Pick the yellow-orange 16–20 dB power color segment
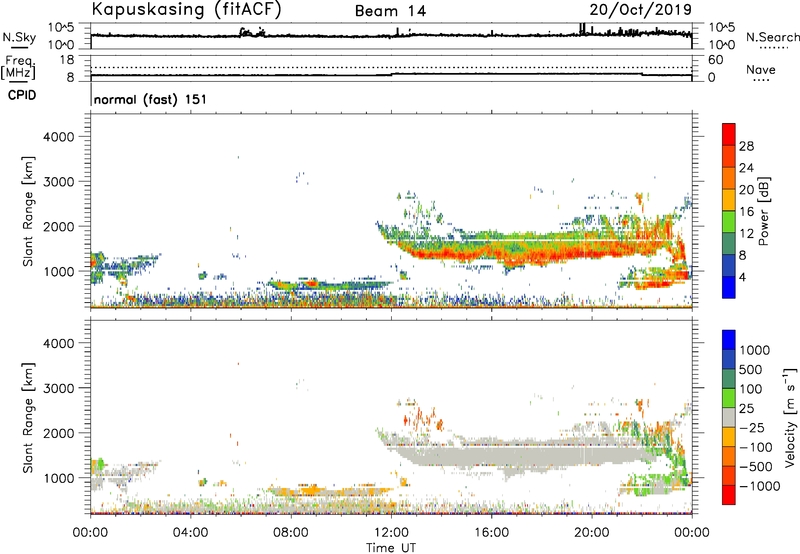The height and width of the screenshot is (554, 800). [729, 200]
